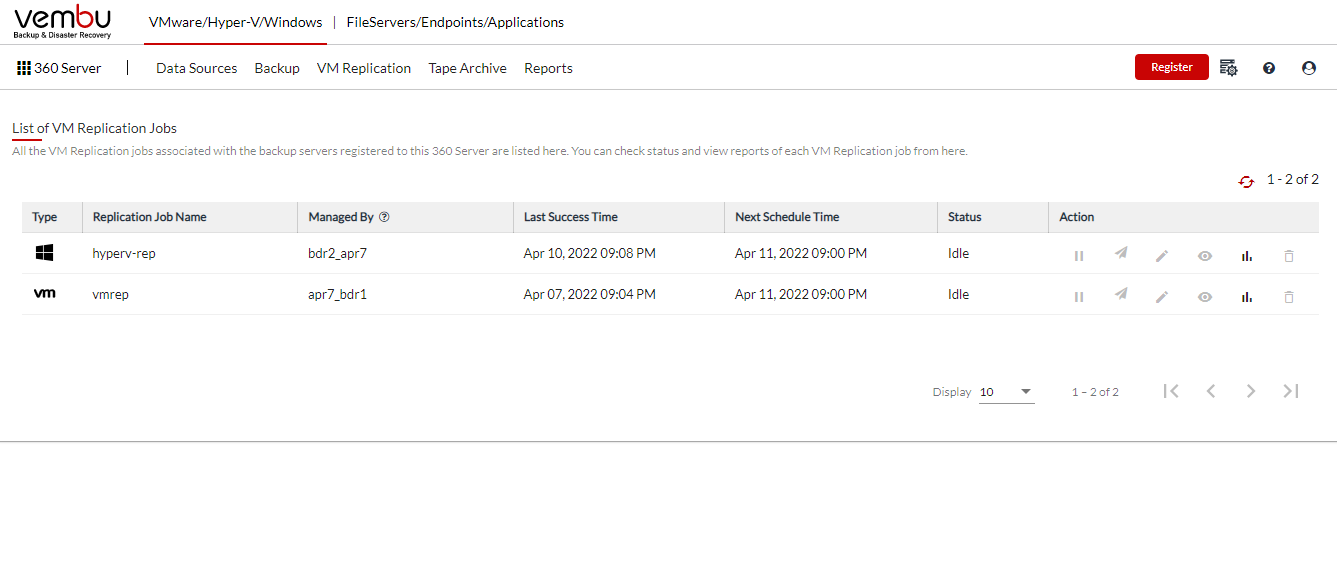Open the report chart for hyperv-rep job
The height and width of the screenshot is (569, 1337).
(x=1246, y=255)
